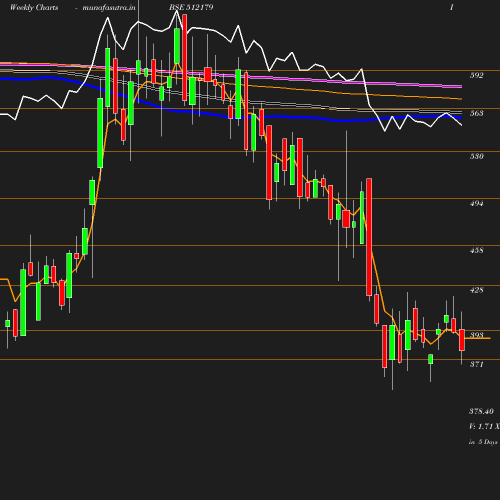Click the 371 price axis label
This screenshot has height=500, width=500.
click(477, 364)
